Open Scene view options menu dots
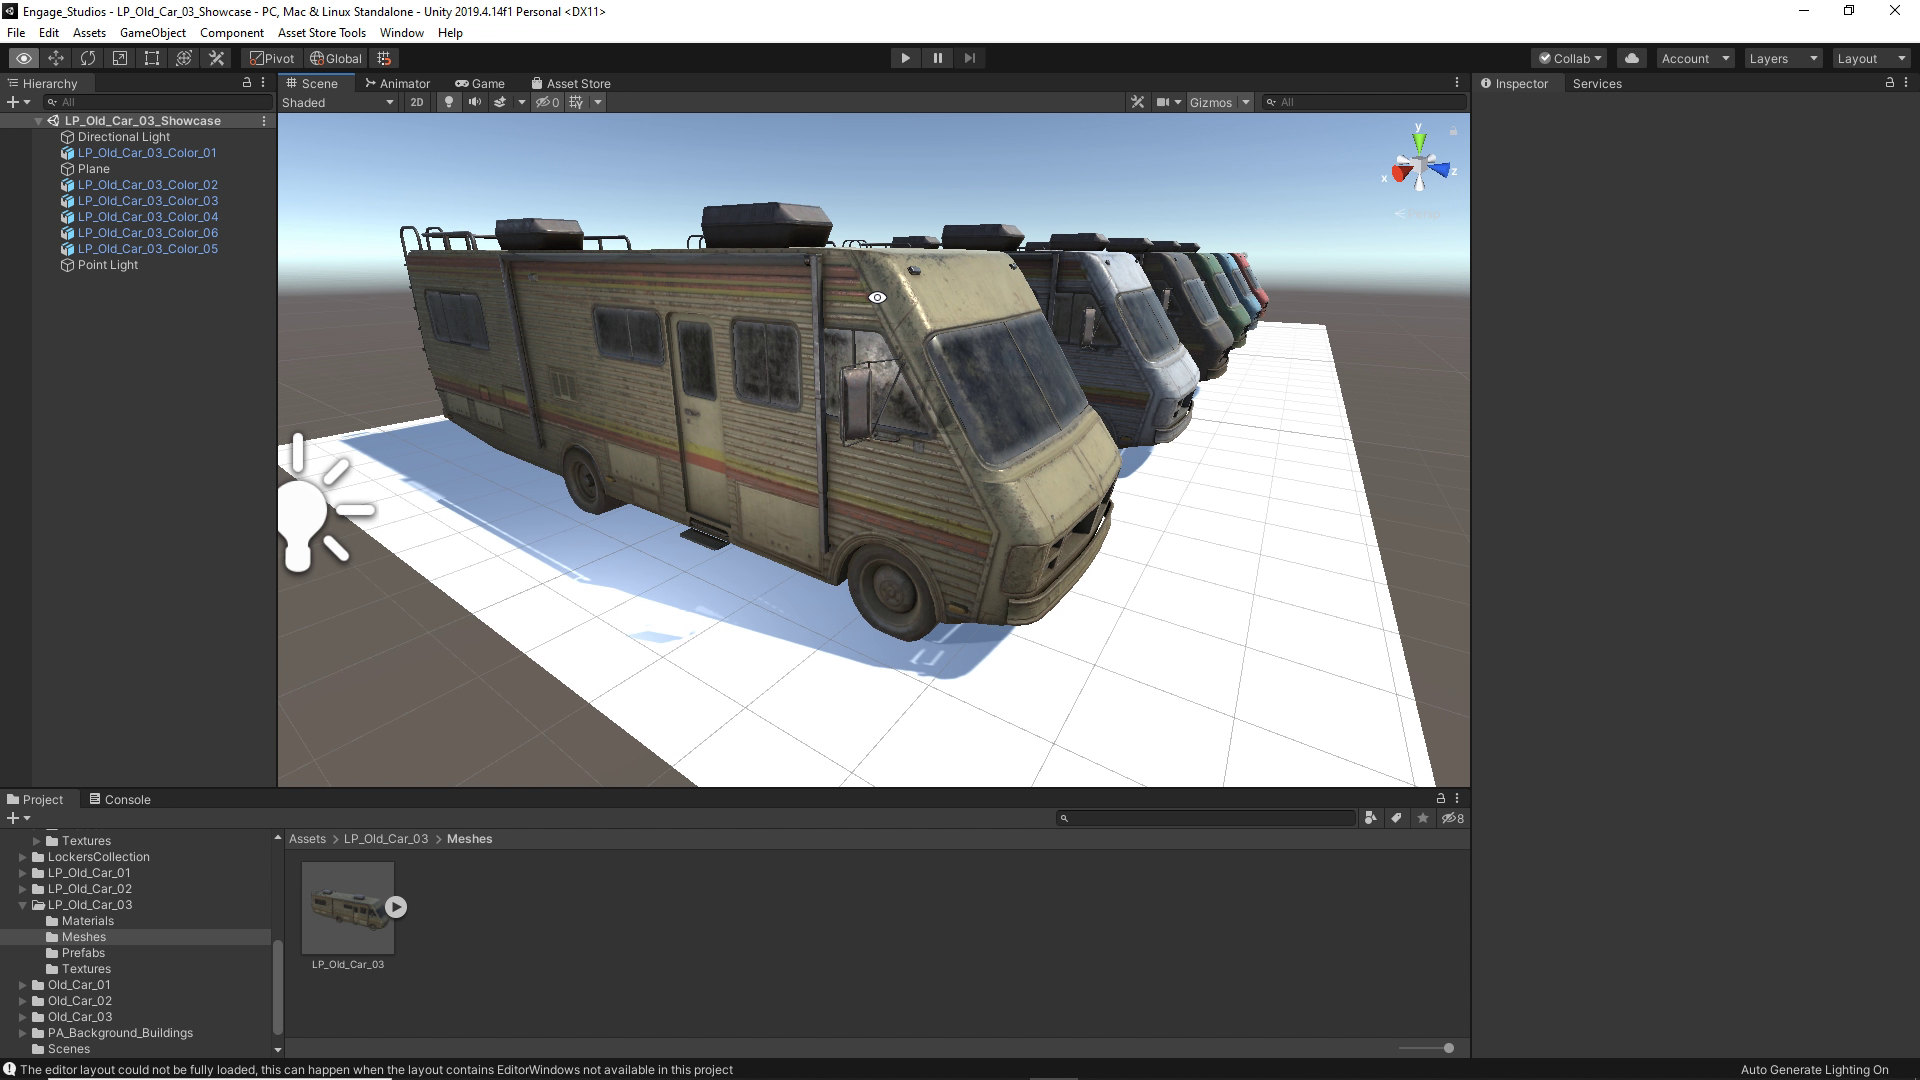This screenshot has height=1080, width=1920. click(1457, 83)
